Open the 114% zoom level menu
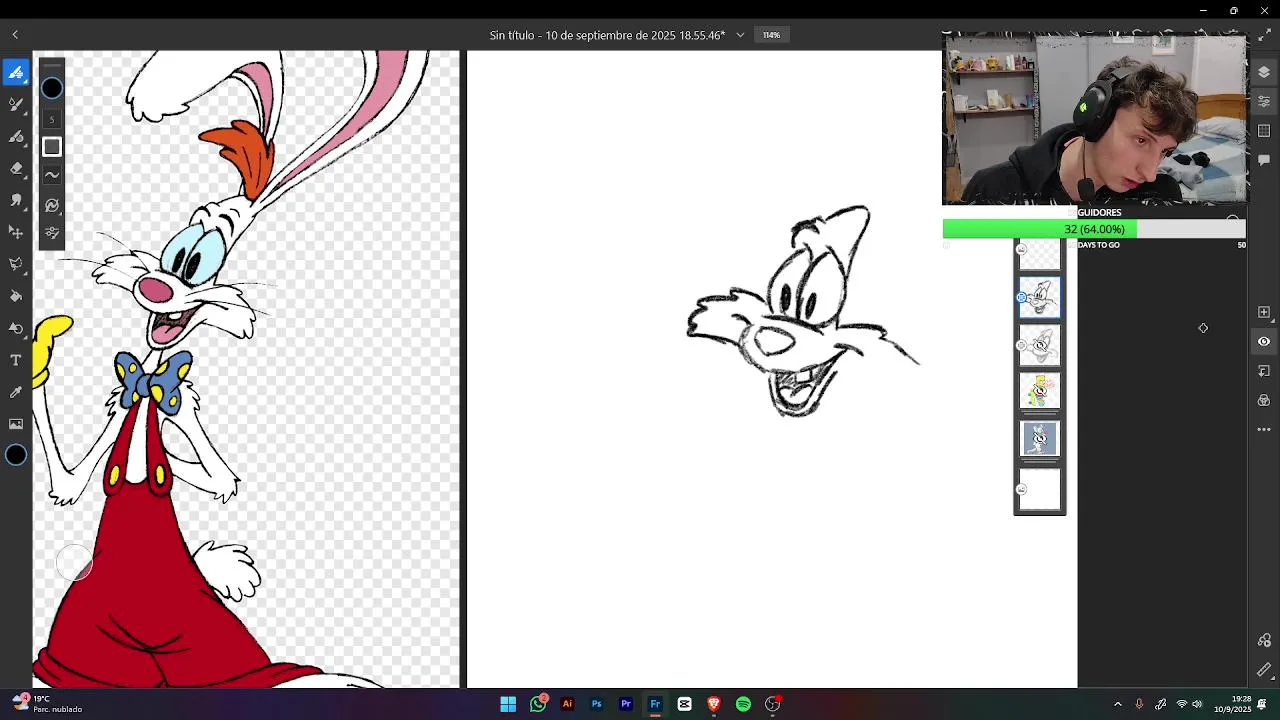This screenshot has height=720, width=1280. [771, 35]
